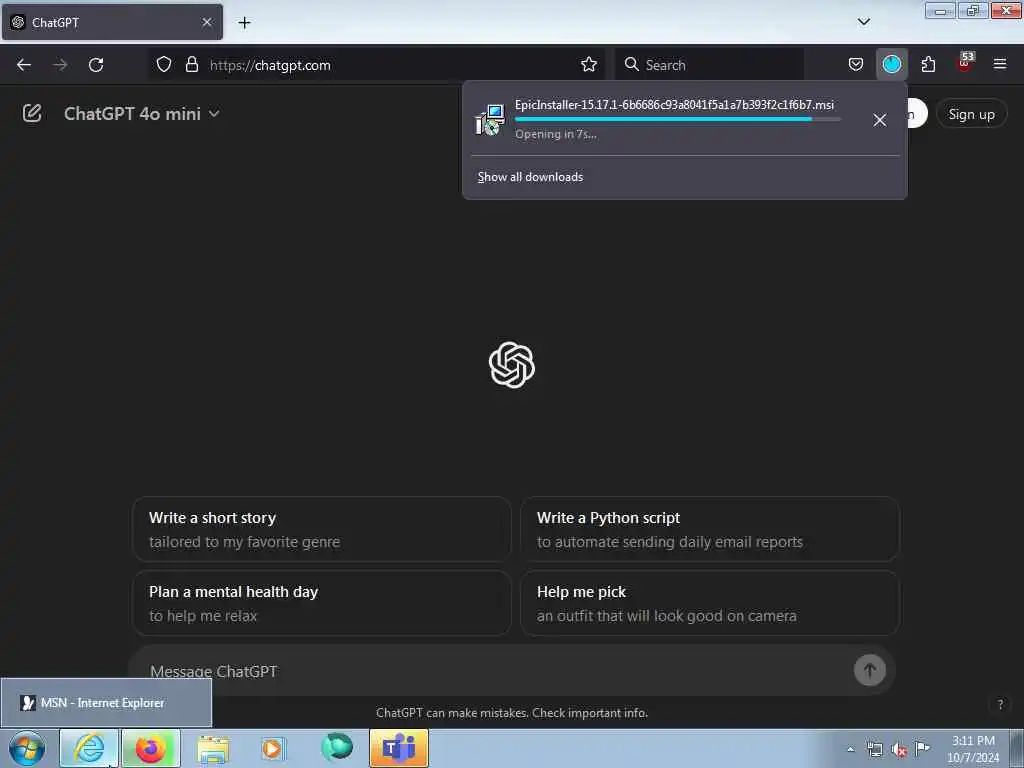Click the network tray icon
Screen dimensions: 1024x768
pos(874,749)
